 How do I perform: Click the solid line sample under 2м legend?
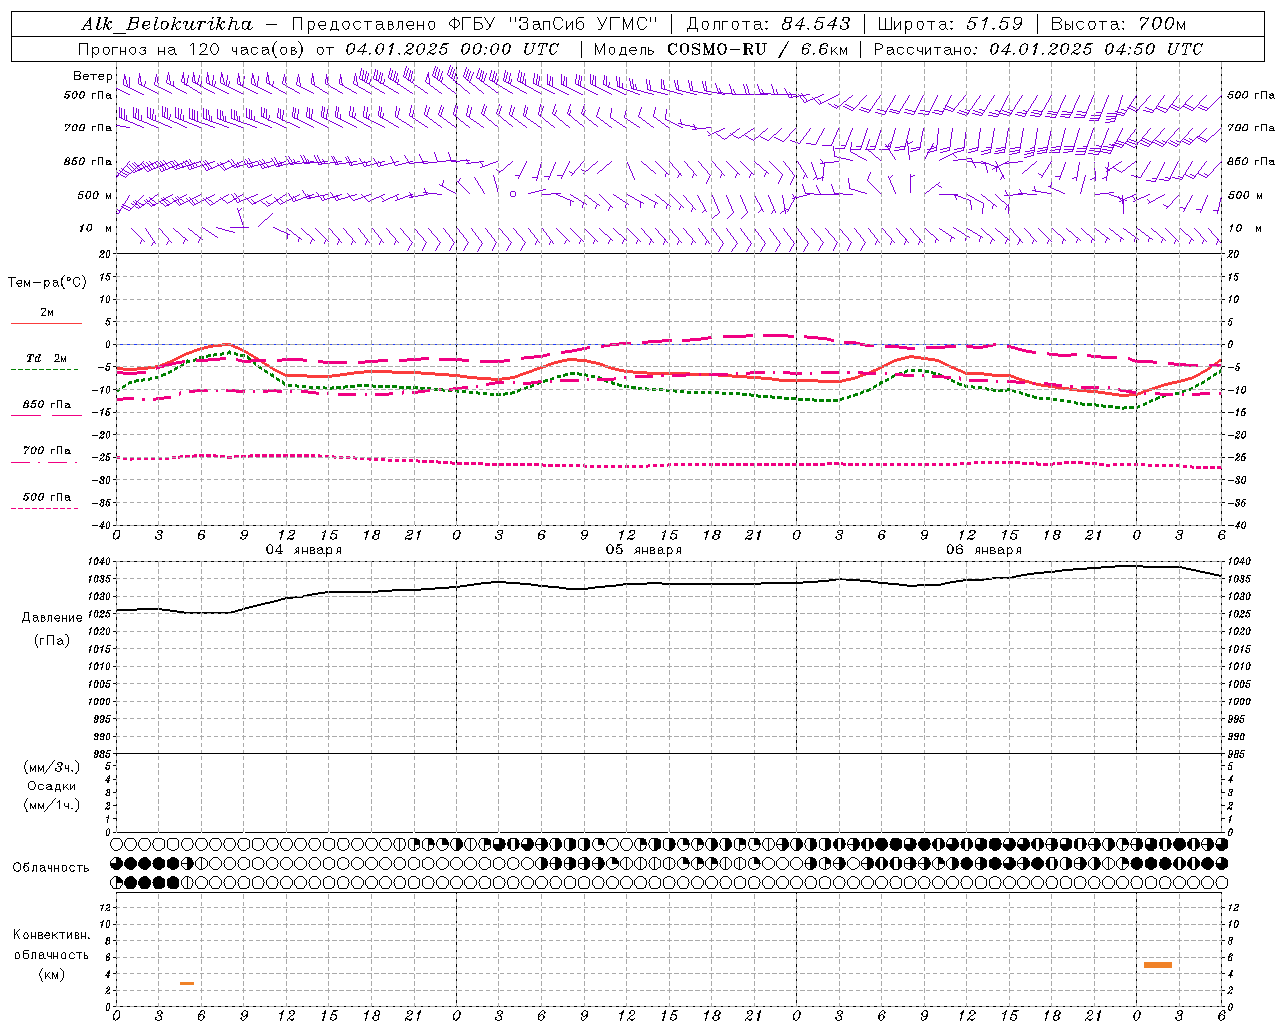(x=46, y=324)
